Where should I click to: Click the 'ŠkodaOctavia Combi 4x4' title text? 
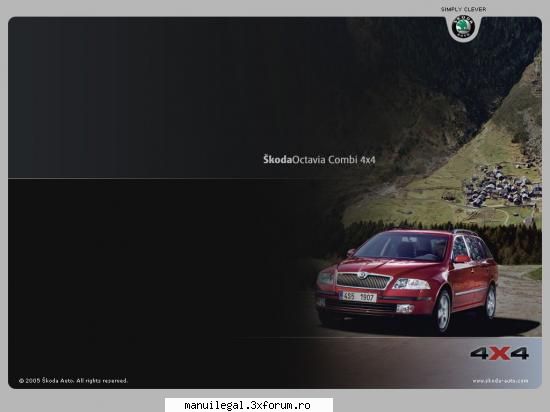tap(319, 160)
